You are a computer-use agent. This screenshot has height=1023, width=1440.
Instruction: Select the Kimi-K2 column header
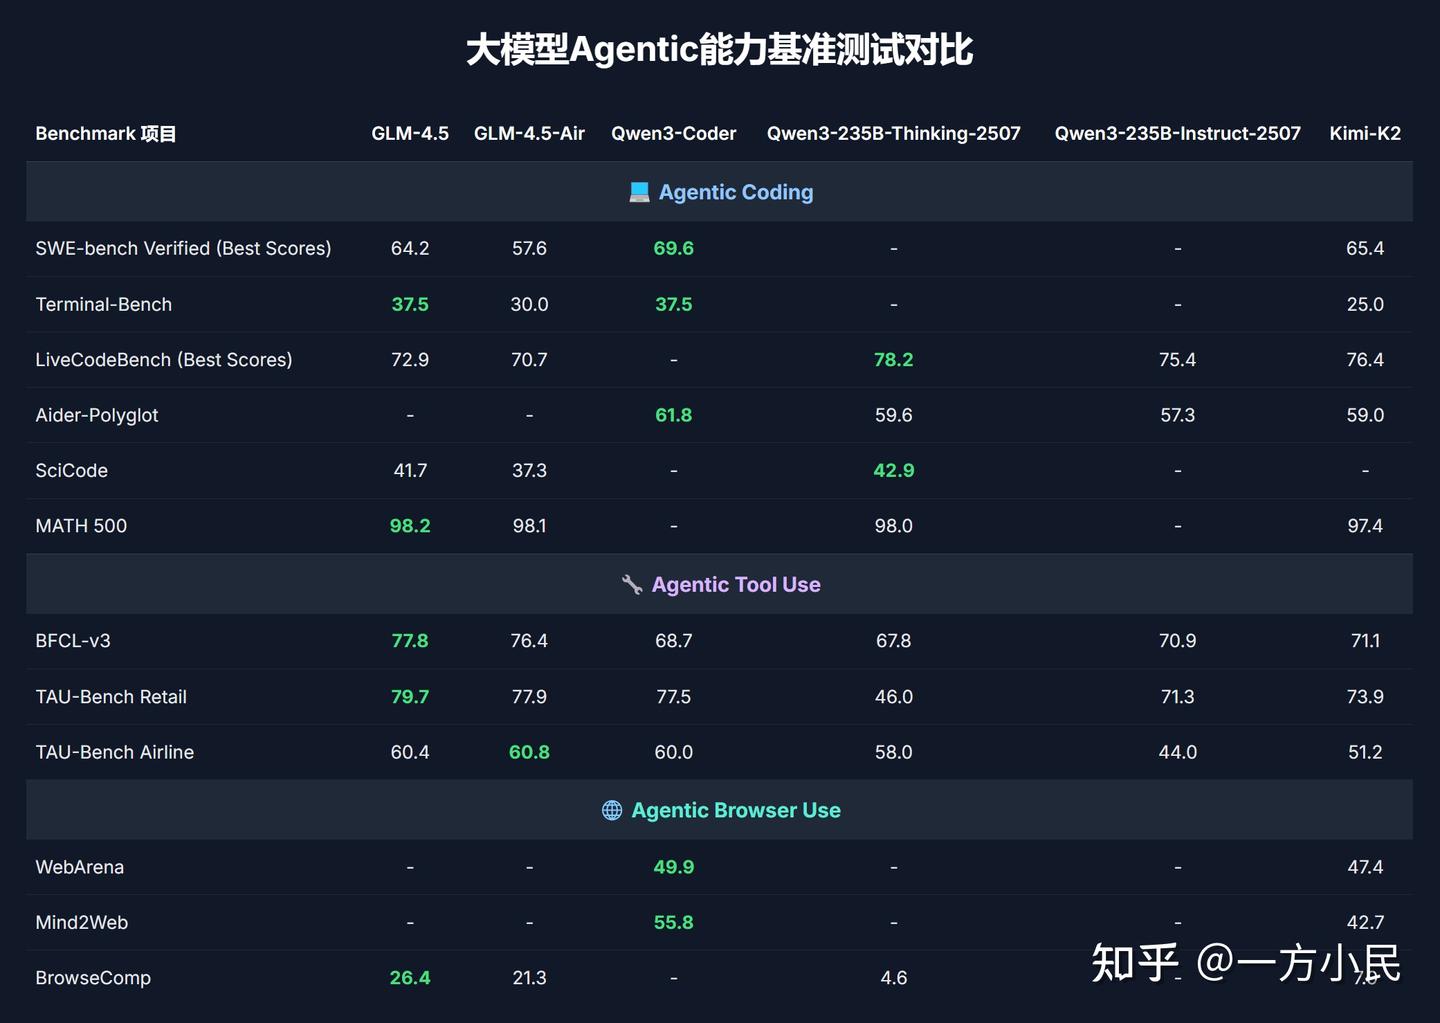pyautogui.click(x=1365, y=133)
